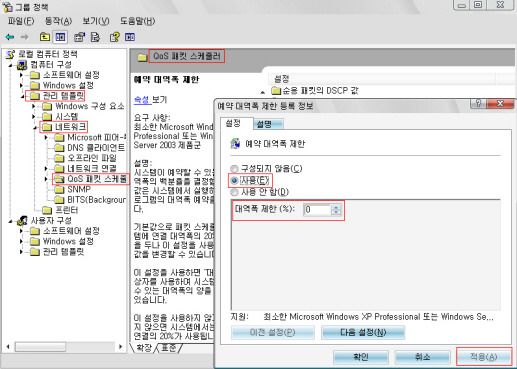Click the last toolbar icon after Help

pyautogui.click(x=130, y=37)
